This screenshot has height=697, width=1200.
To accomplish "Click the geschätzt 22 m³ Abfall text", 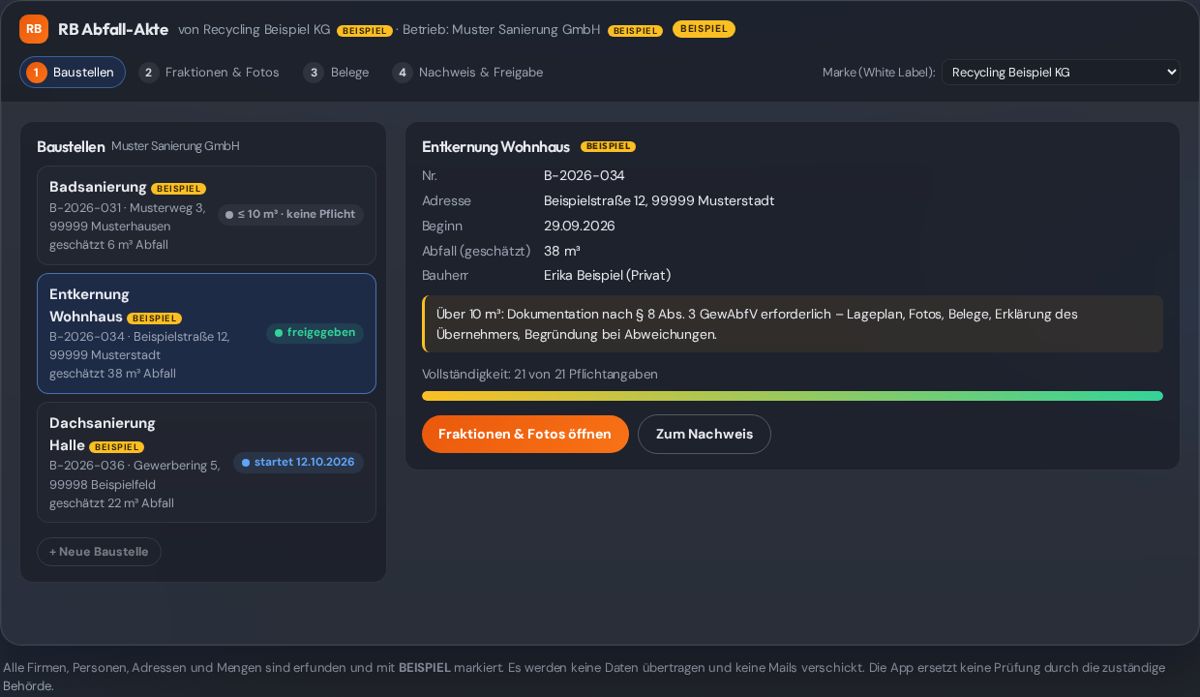I will pyautogui.click(x=112, y=503).
